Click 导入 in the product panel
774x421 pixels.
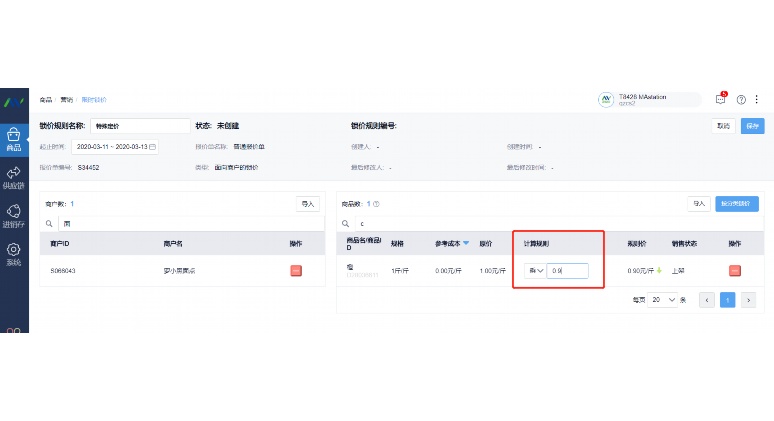698,203
